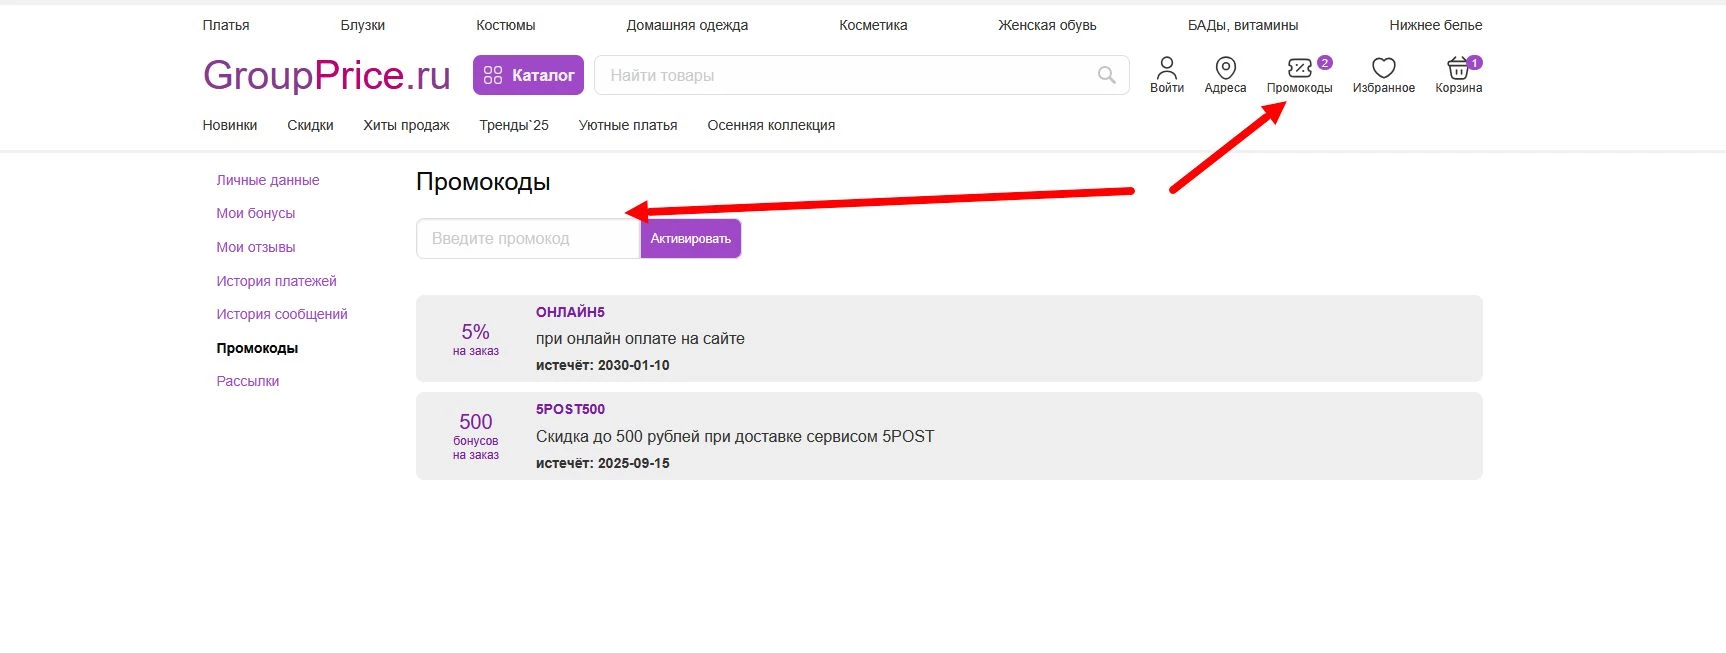
Task: Click the GroupPrice.ru logo
Action: point(326,75)
